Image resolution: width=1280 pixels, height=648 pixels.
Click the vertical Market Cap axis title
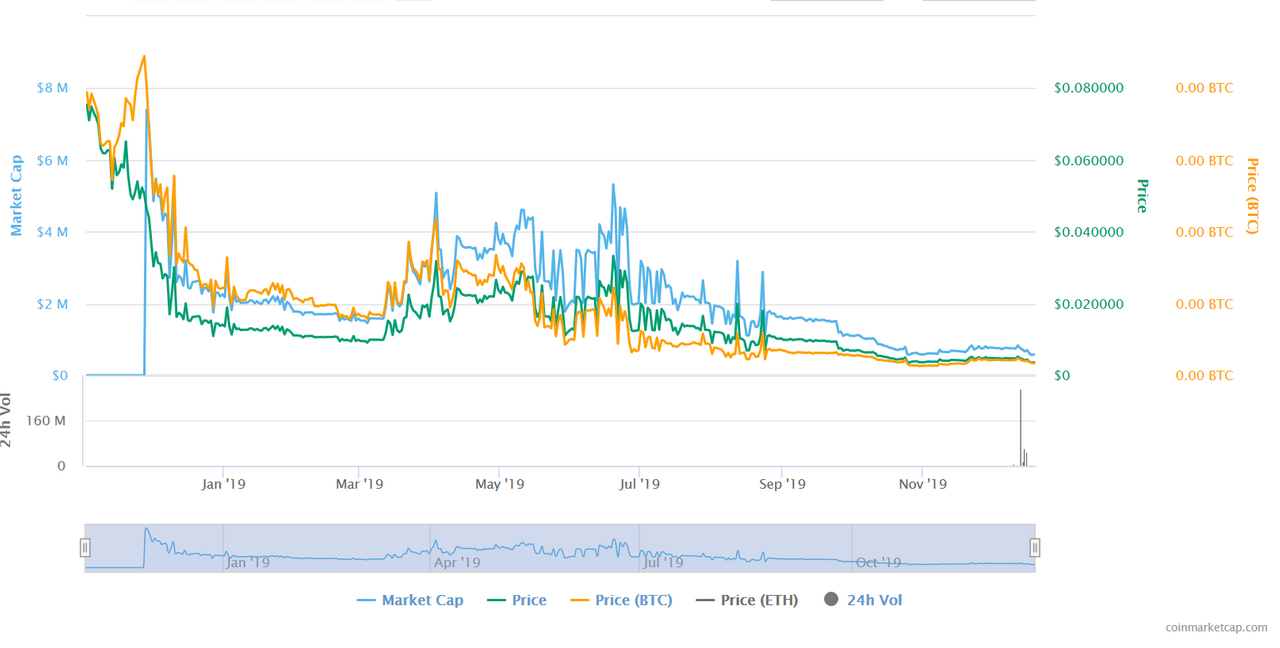click(16, 195)
